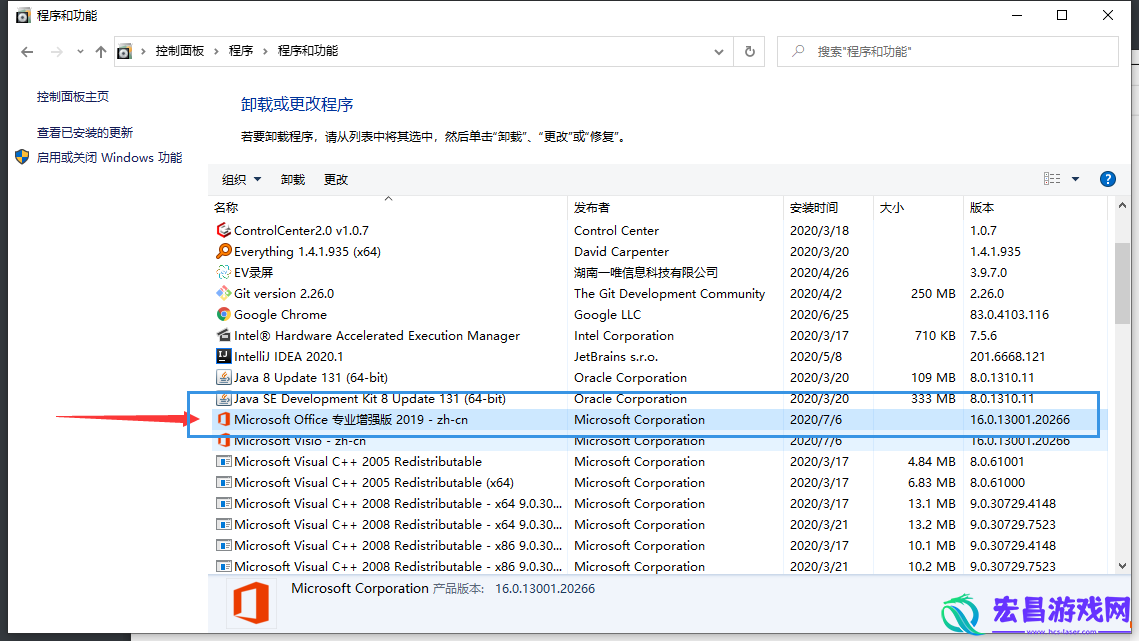Refresh the programs list

click(x=750, y=52)
